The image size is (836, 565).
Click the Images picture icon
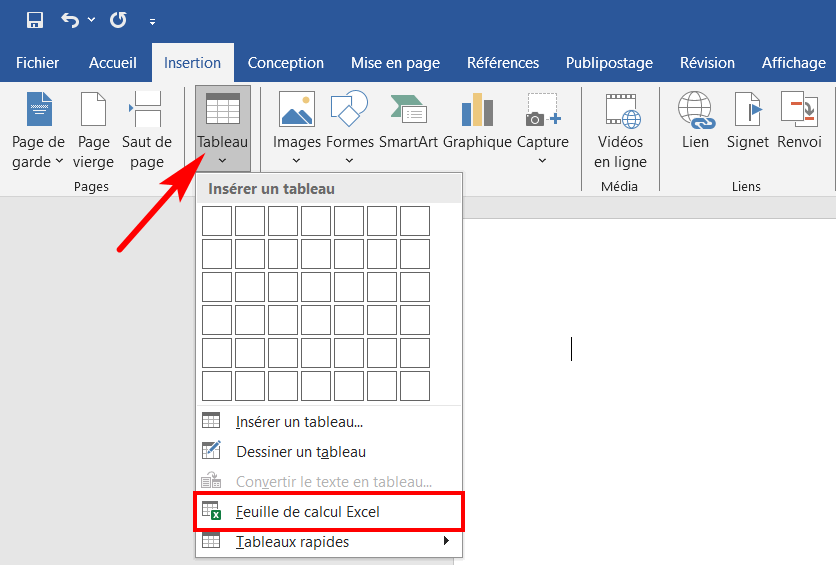pyautogui.click(x=297, y=109)
